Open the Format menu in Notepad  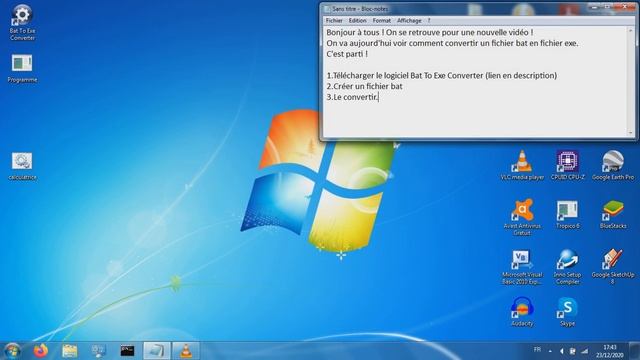coord(381,20)
